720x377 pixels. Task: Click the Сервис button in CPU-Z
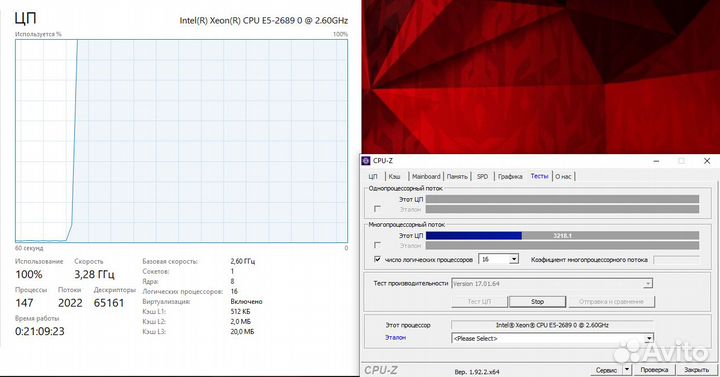(606, 370)
